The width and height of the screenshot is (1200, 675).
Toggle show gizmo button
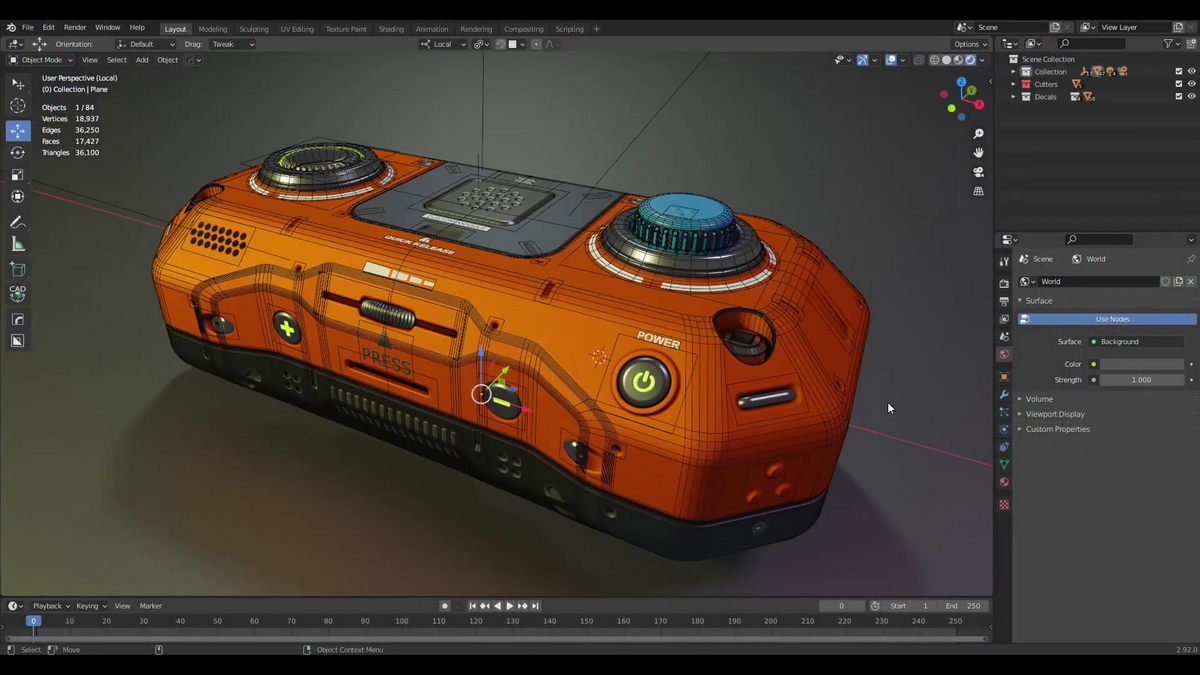point(863,60)
